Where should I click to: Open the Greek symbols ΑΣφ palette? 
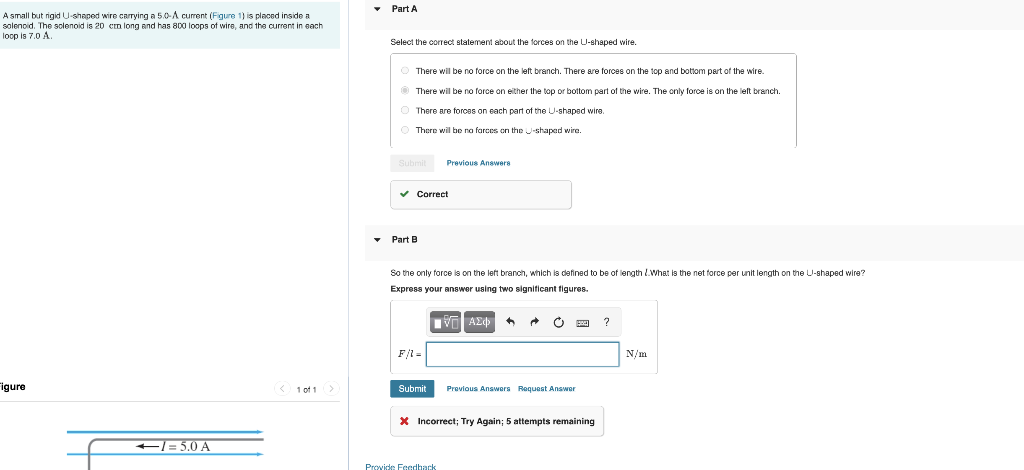coord(479,322)
